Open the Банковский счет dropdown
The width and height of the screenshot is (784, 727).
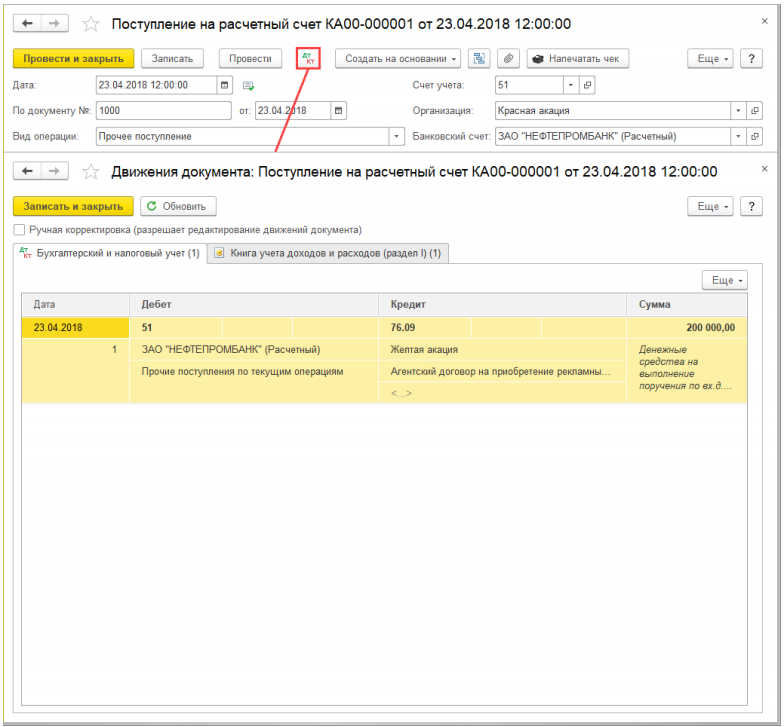click(x=738, y=136)
